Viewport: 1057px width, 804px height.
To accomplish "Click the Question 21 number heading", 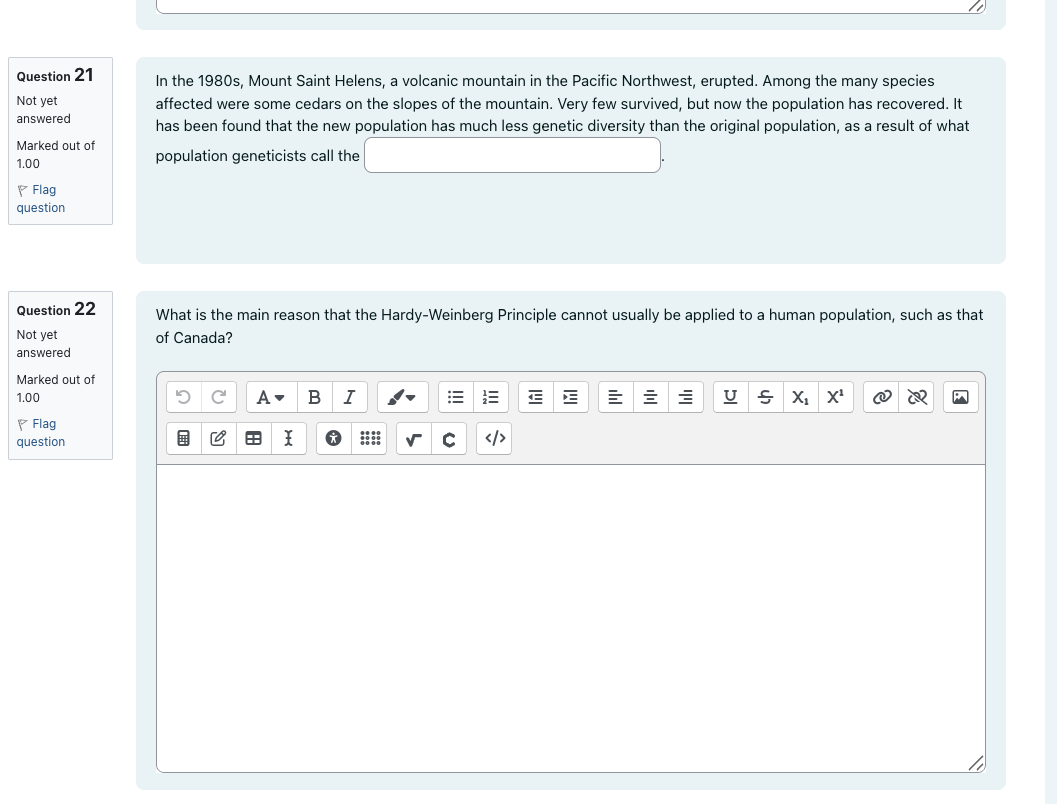I will click(x=55, y=75).
